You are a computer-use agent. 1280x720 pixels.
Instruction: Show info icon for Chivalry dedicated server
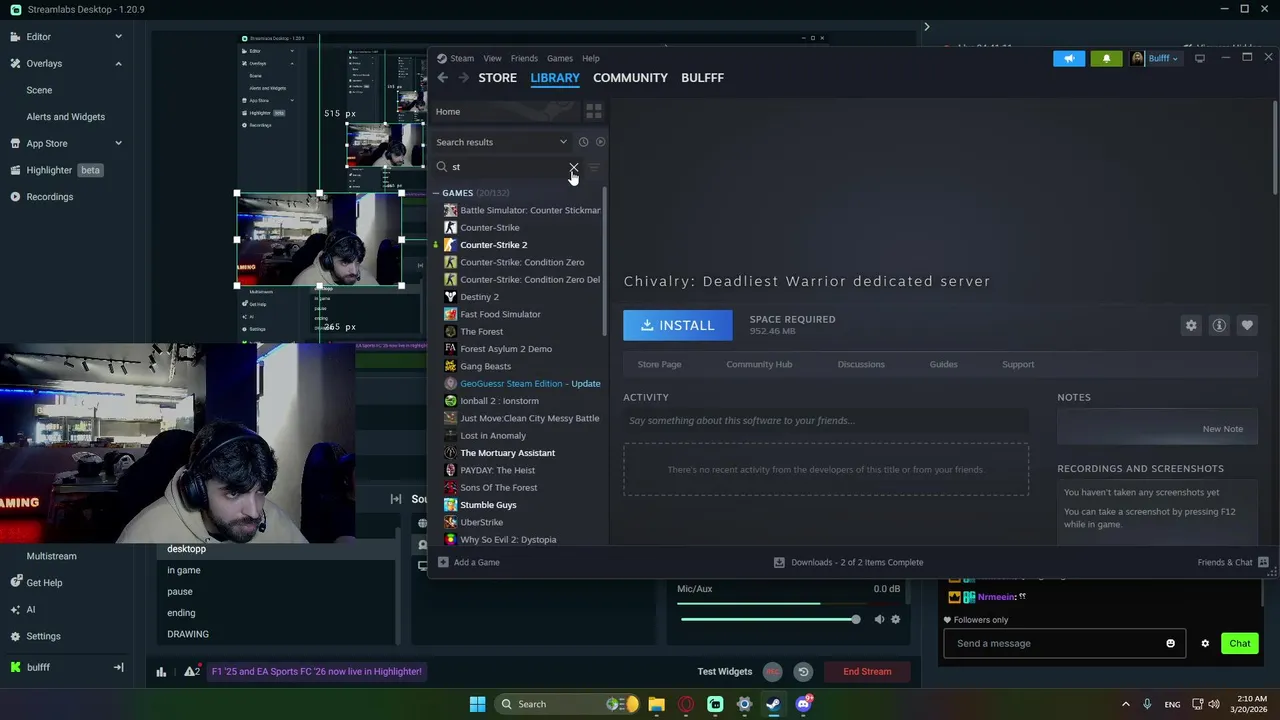point(1219,325)
